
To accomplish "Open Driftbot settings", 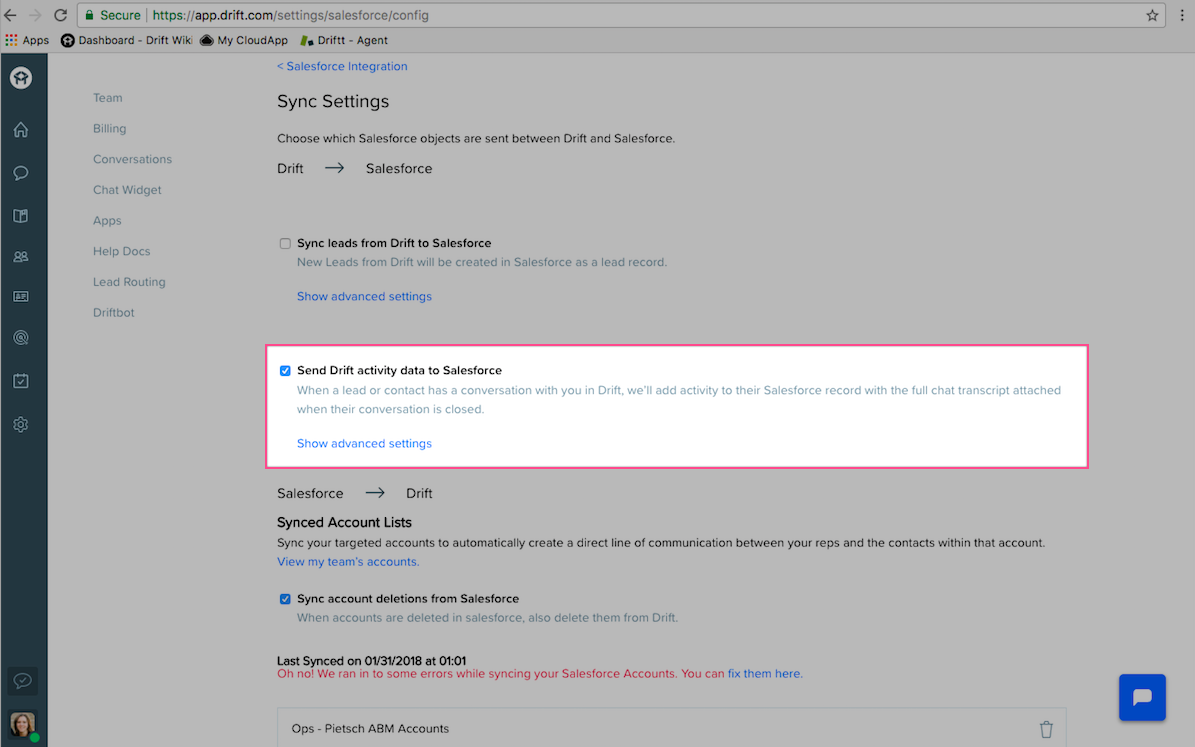I will coord(114,313).
